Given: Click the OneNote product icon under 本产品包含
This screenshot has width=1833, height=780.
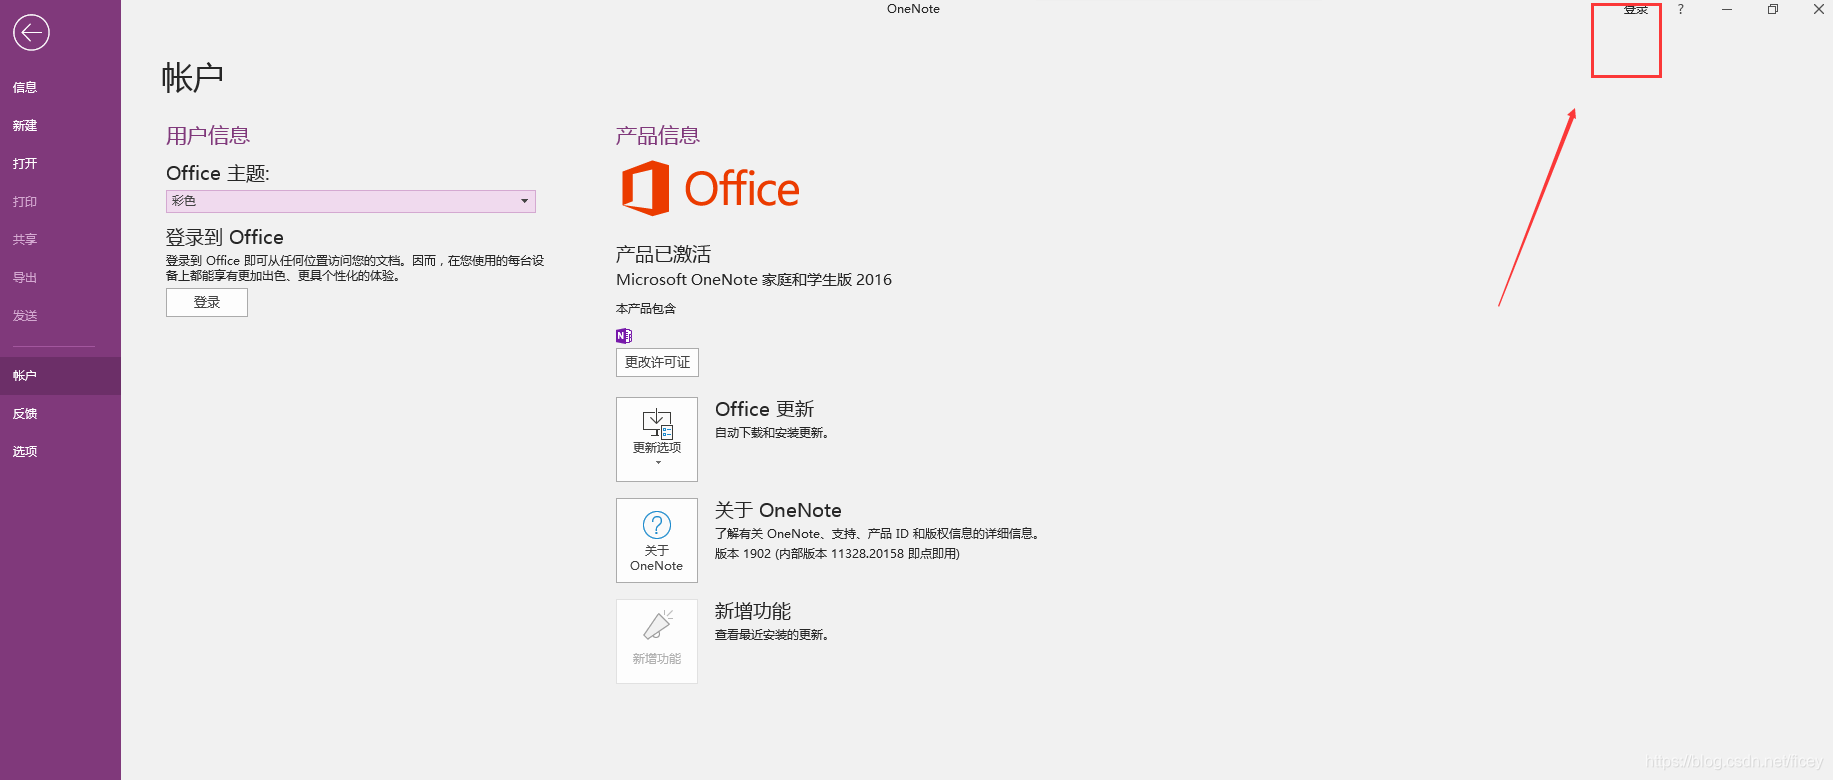Looking at the screenshot, I should [x=624, y=335].
